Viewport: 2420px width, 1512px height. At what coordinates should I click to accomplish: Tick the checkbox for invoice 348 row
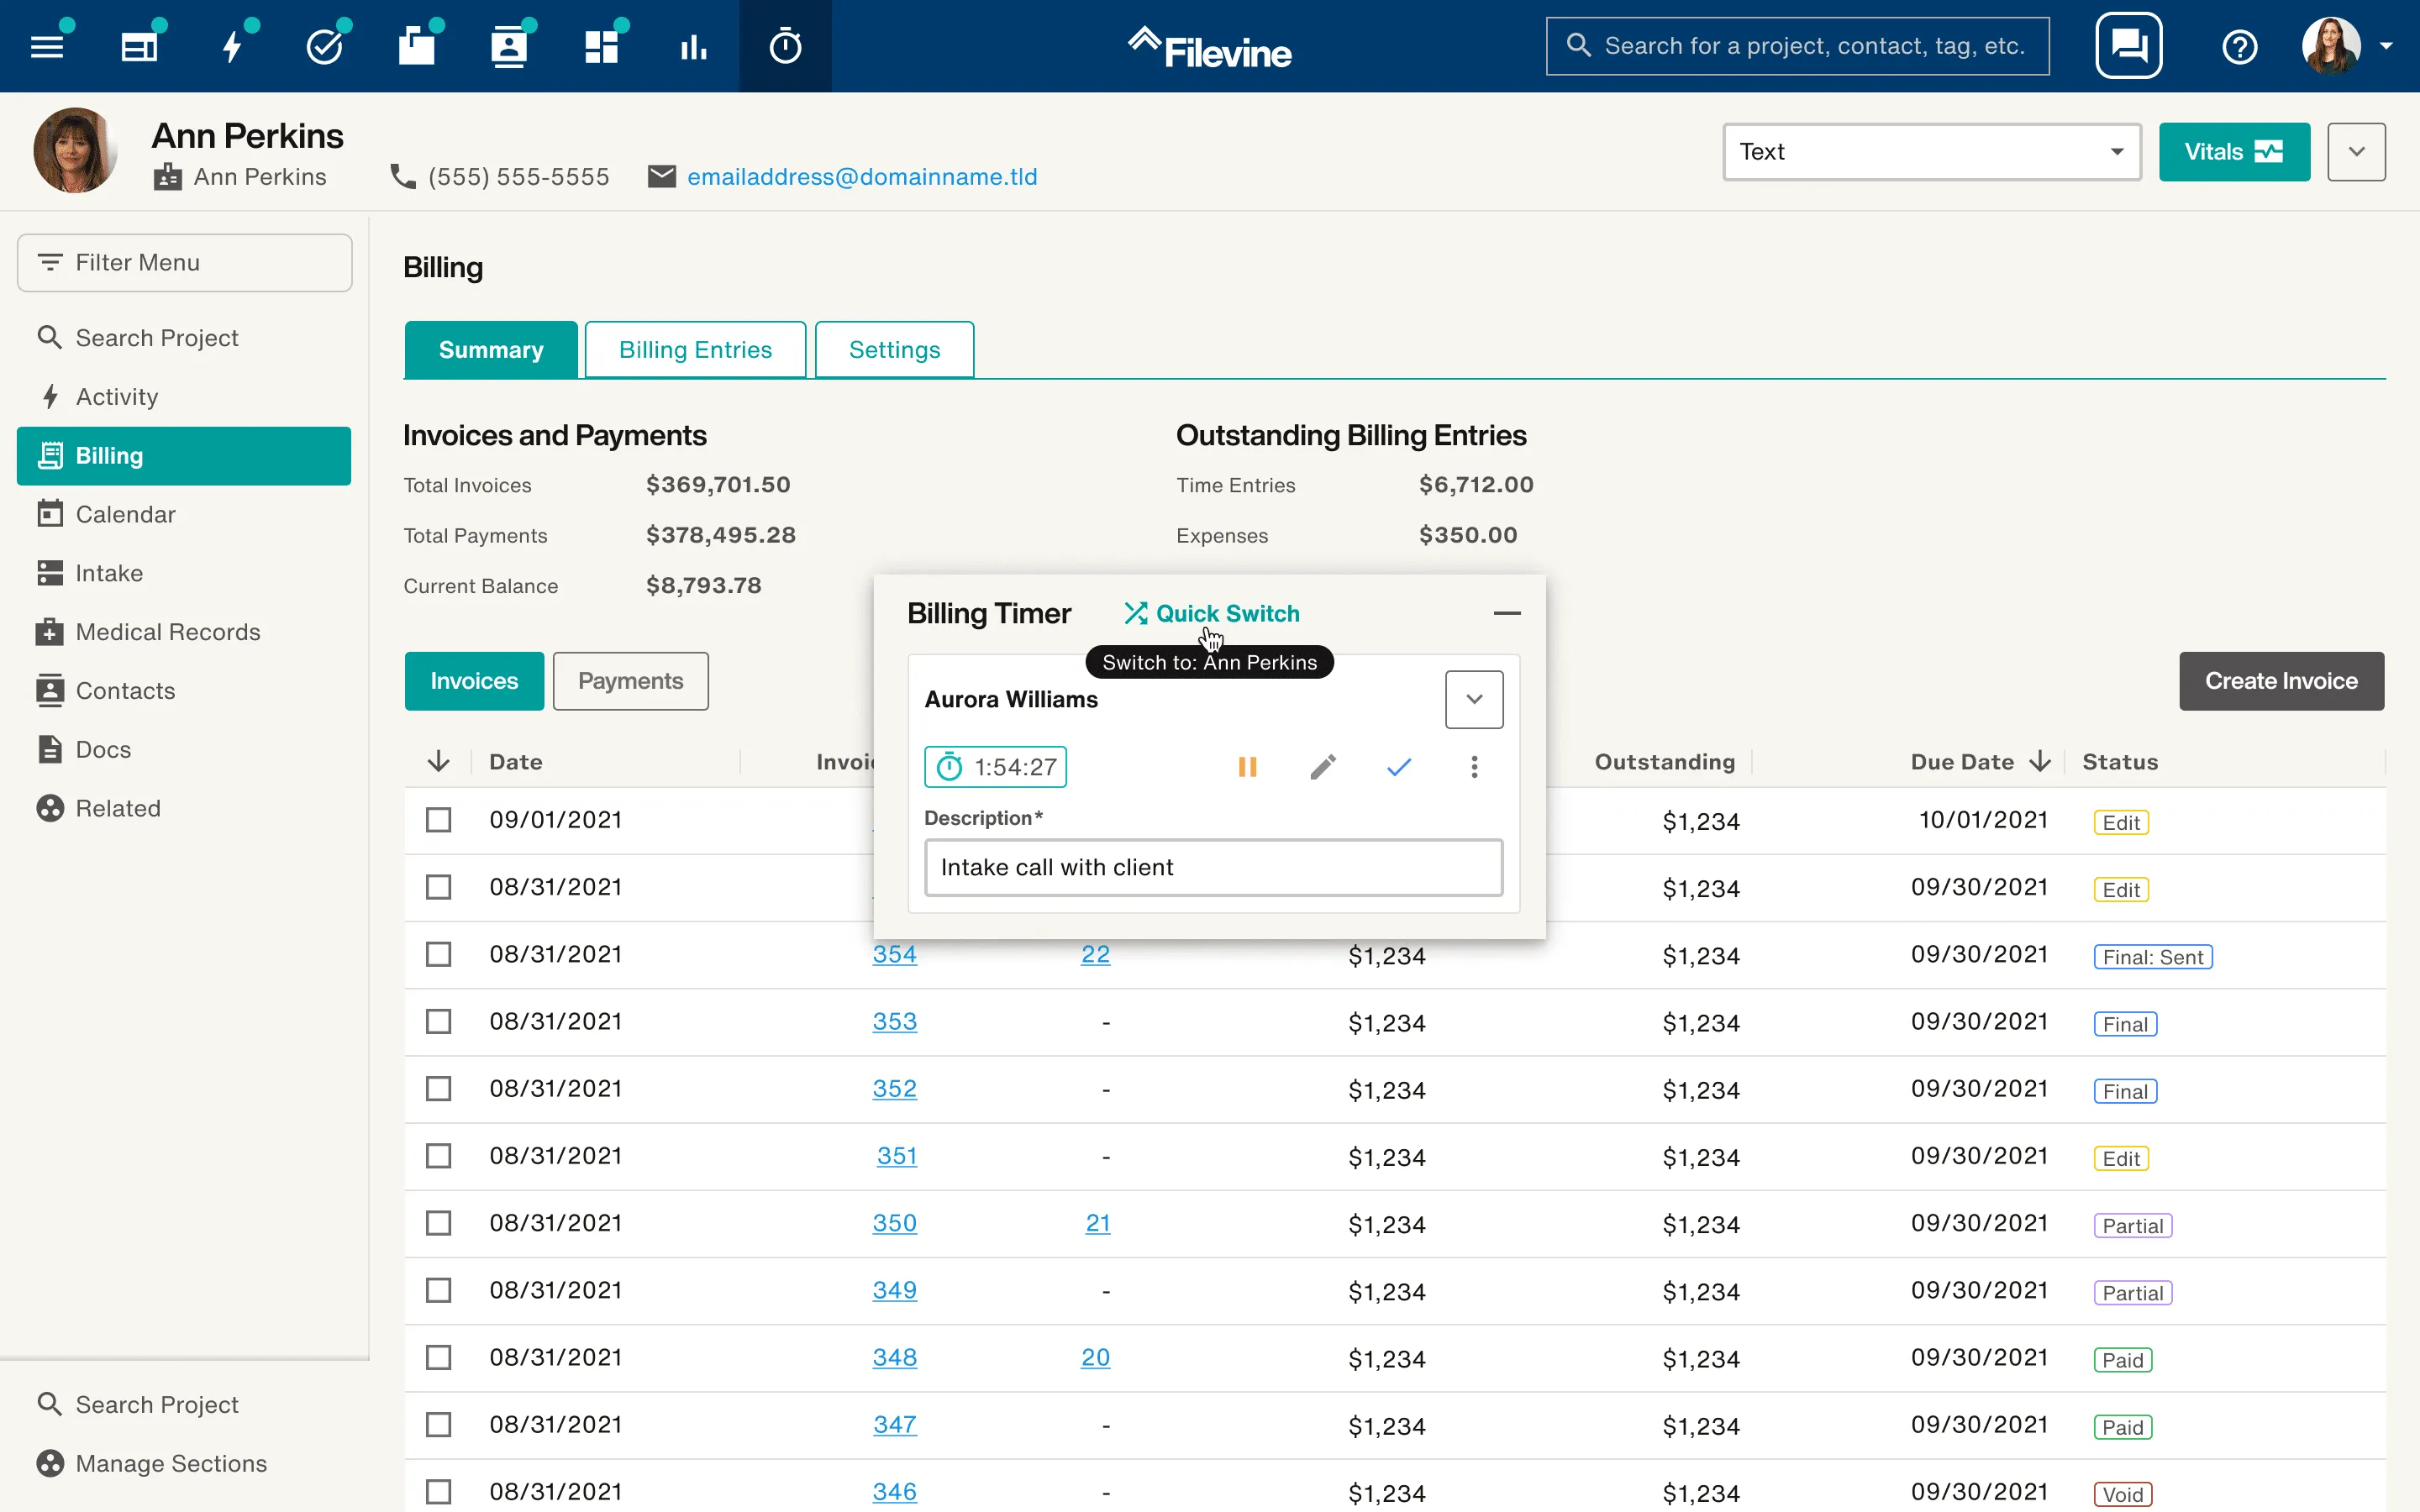pos(438,1357)
